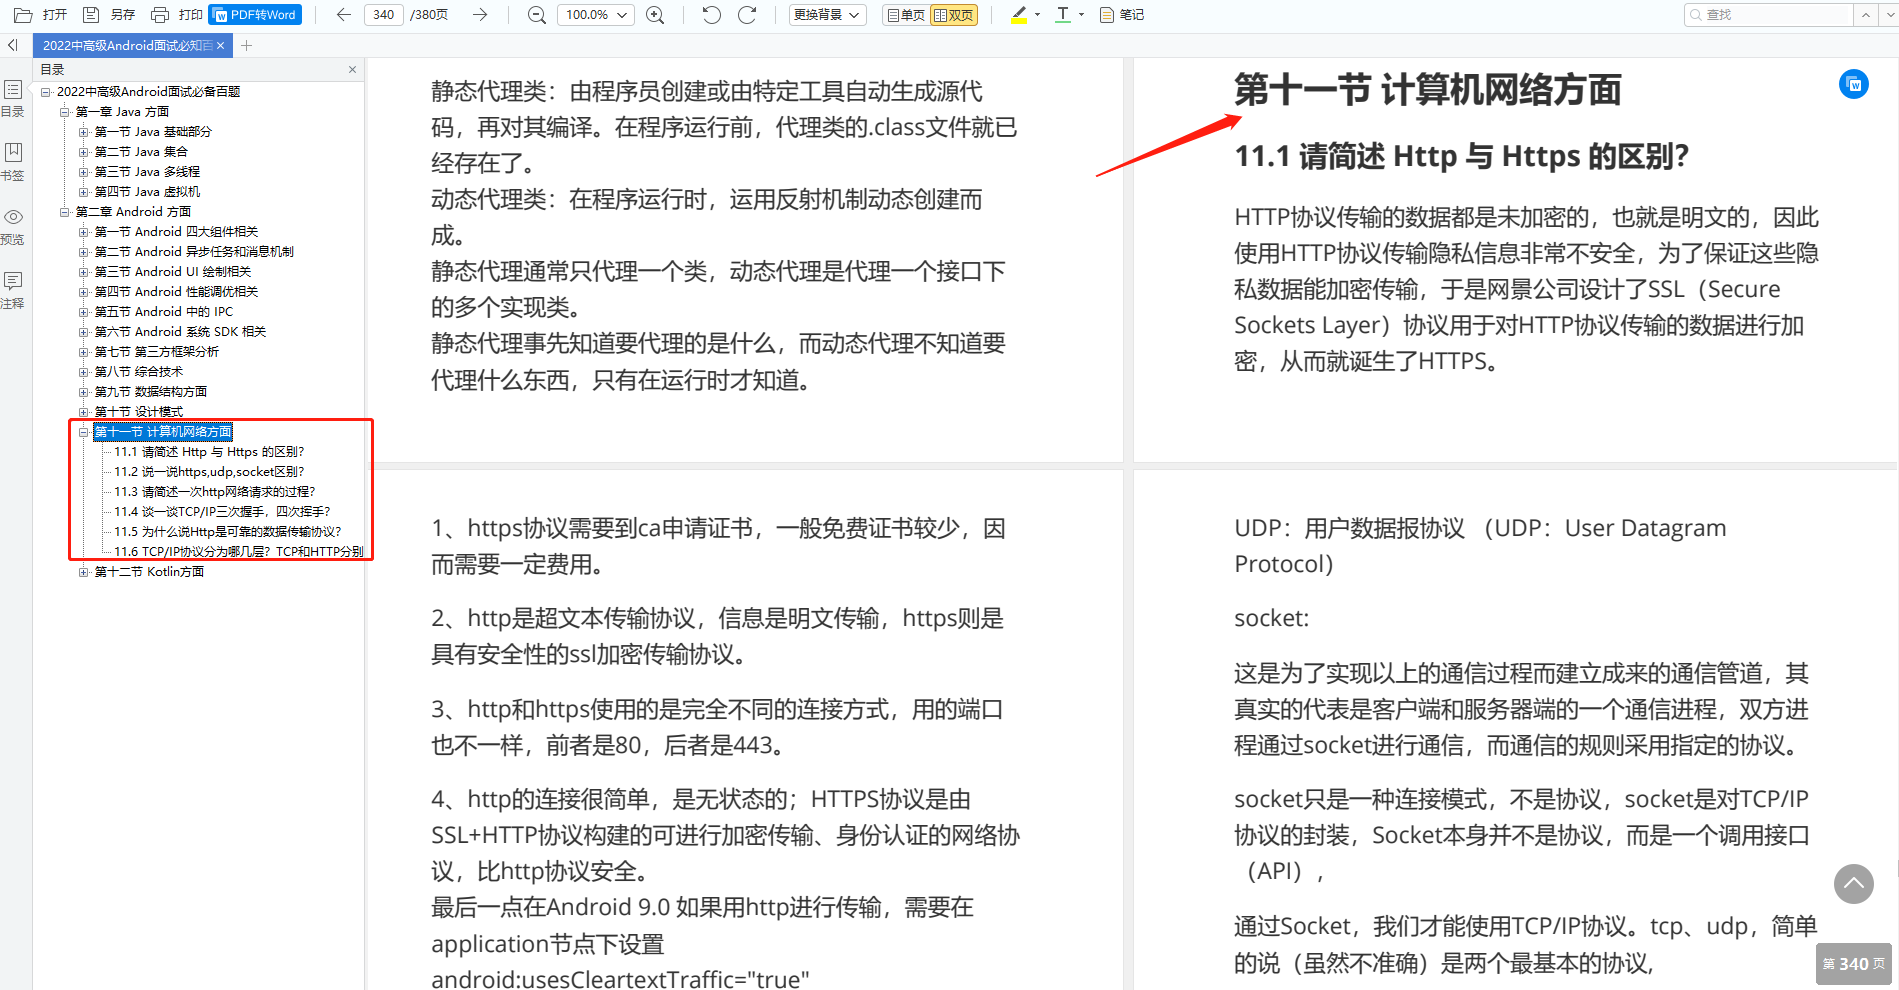Screen dimensions: 1899x990
Task: Open 11.5 为什么说Http是可靠的数据传输协议
Action: [x=227, y=532]
